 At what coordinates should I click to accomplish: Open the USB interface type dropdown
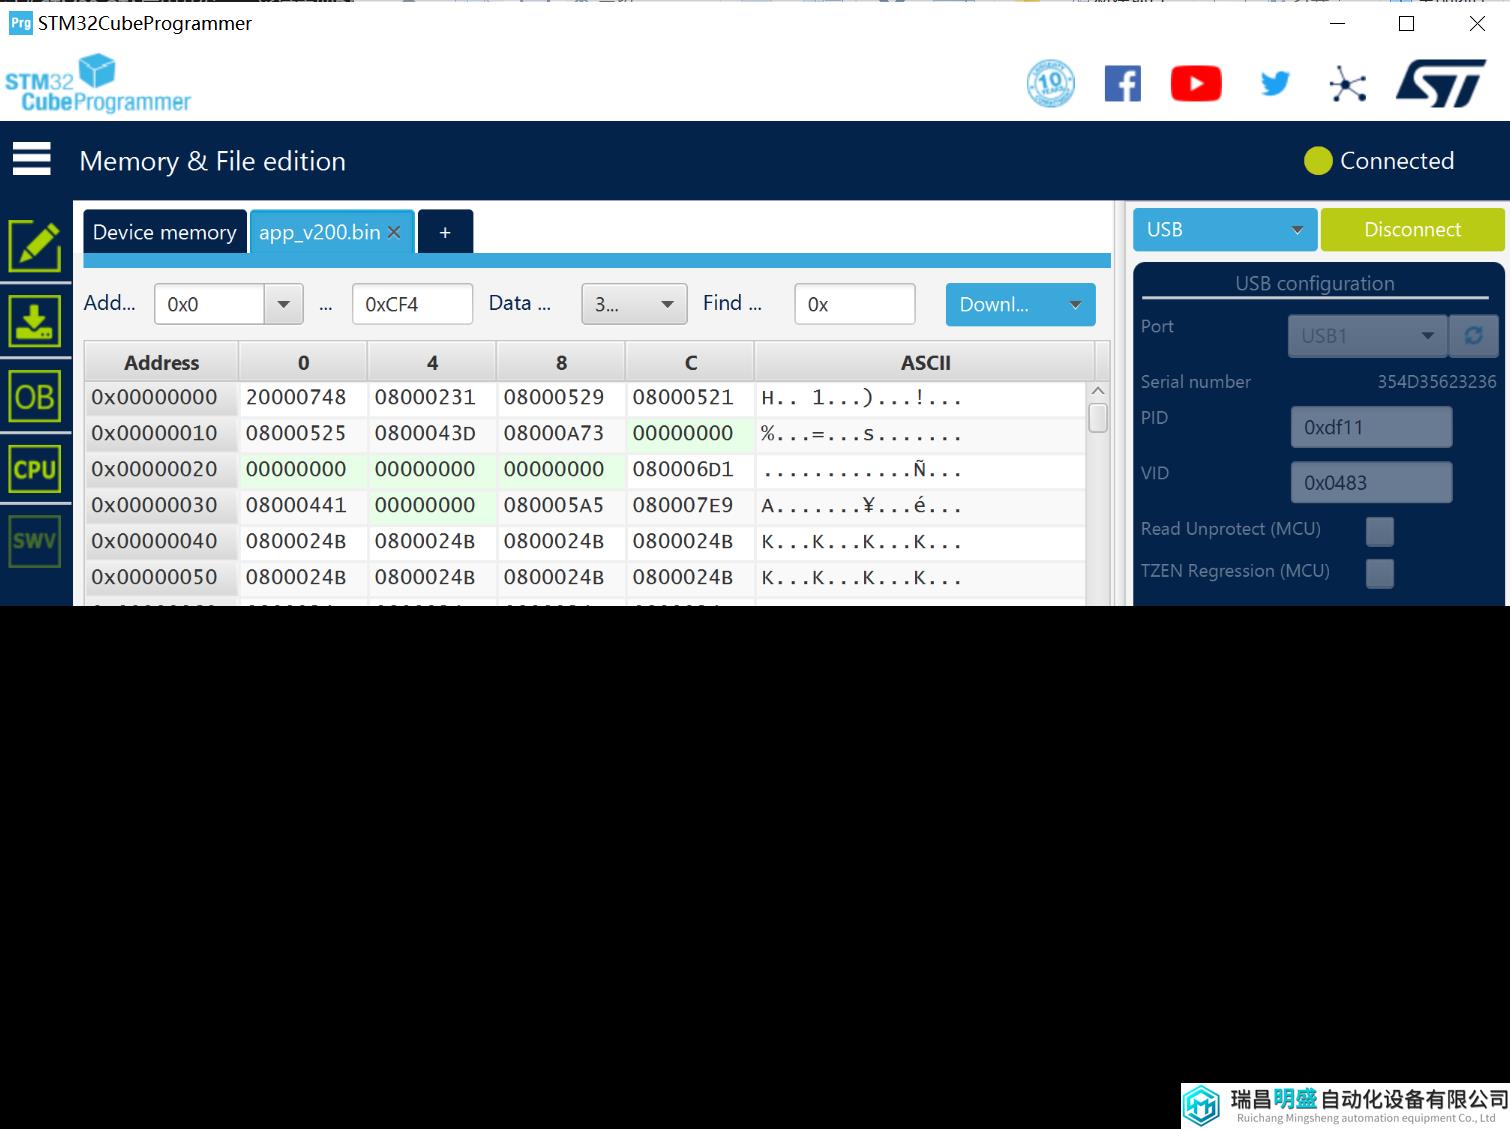(x=1225, y=230)
